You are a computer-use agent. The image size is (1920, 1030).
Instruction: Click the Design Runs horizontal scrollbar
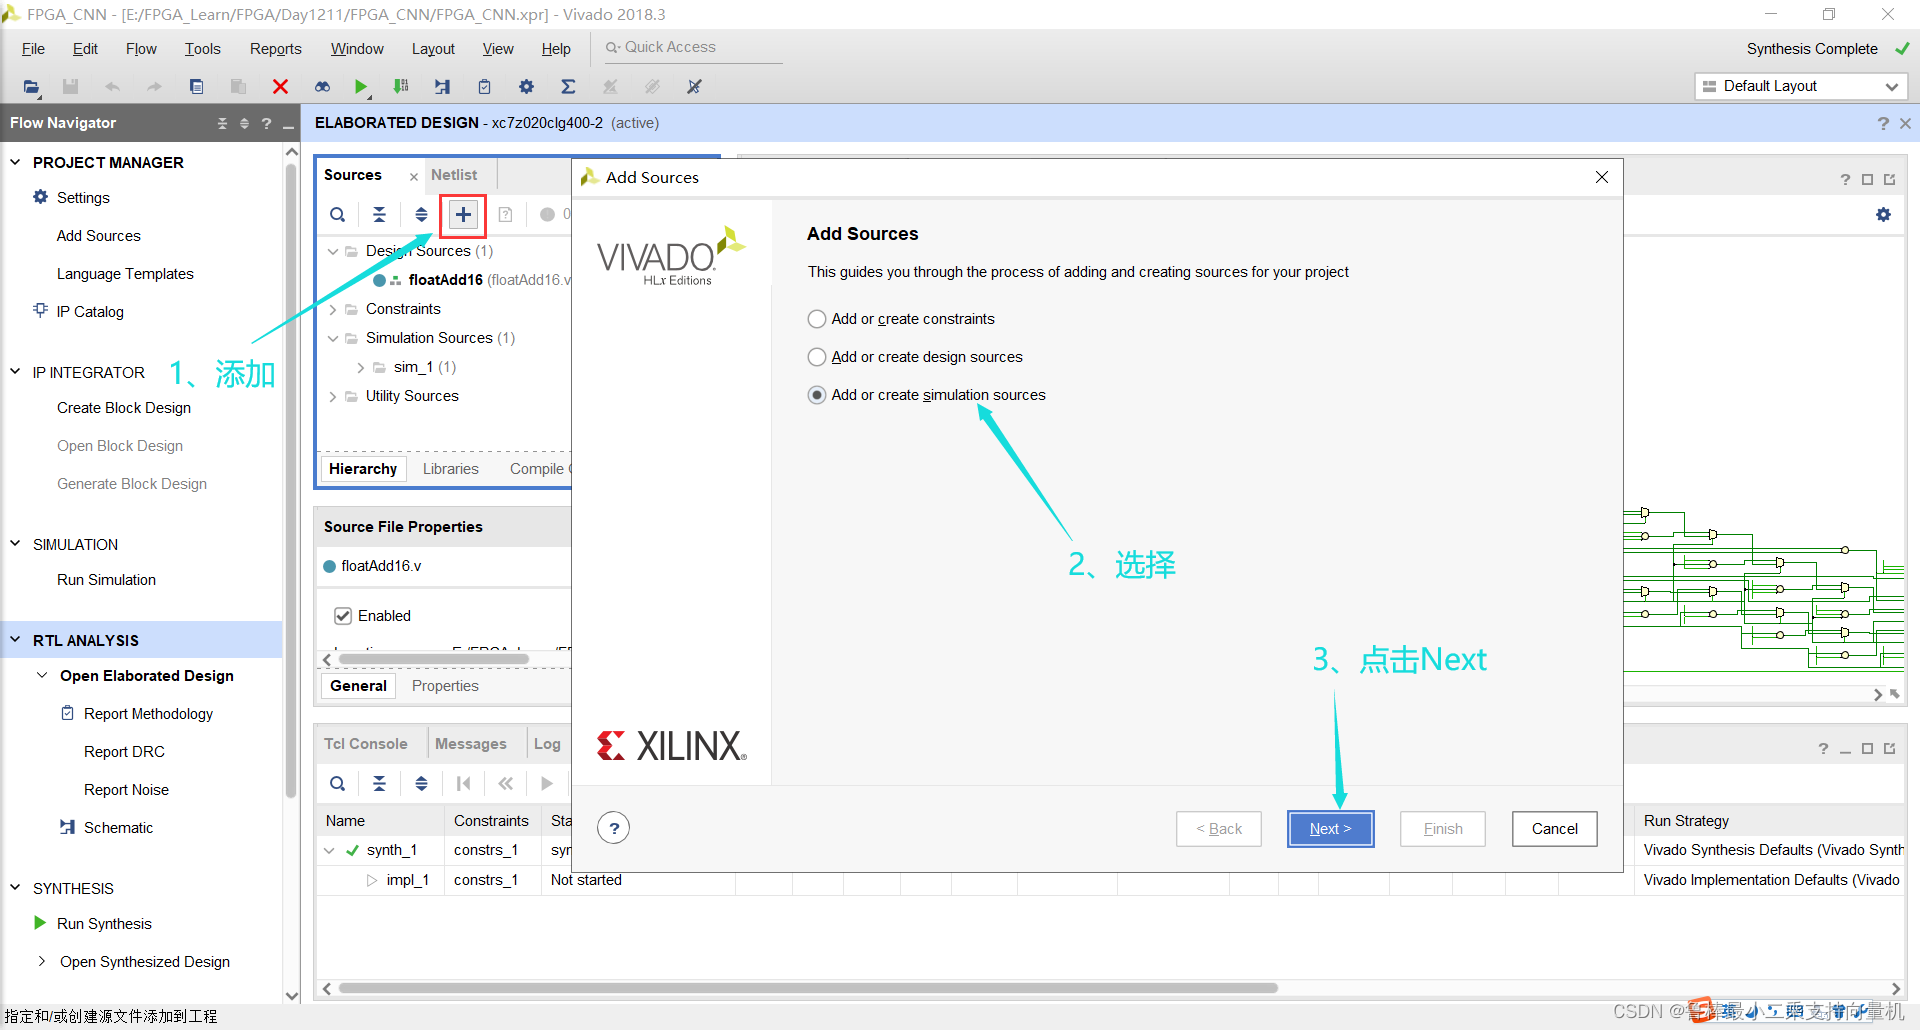click(x=808, y=988)
